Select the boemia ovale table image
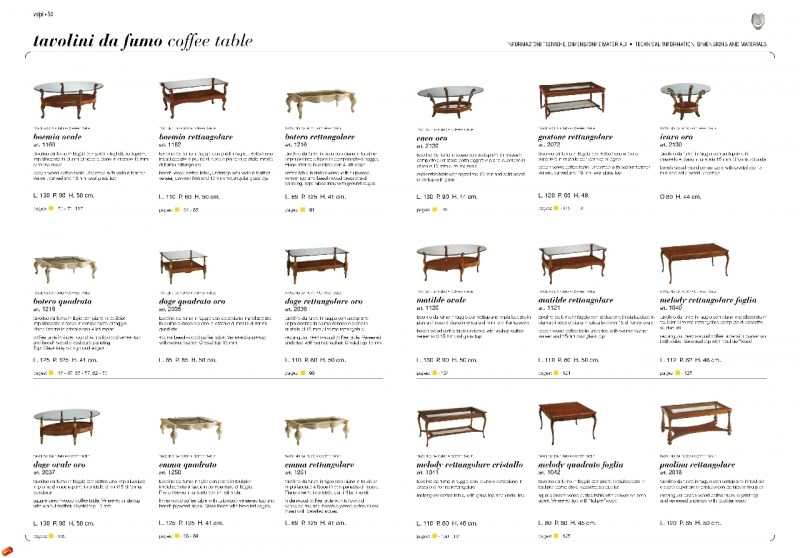This screenshot has height=558, width=800. pos(68,99)
